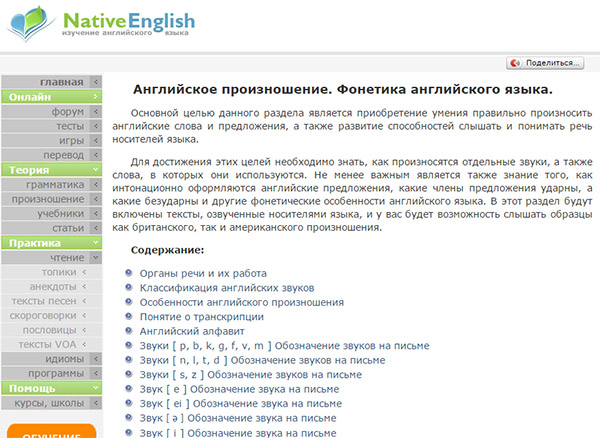The height and width of the screenshot is (438, 600).
Task: Click arrow icon beside игры
Action: 95,141
